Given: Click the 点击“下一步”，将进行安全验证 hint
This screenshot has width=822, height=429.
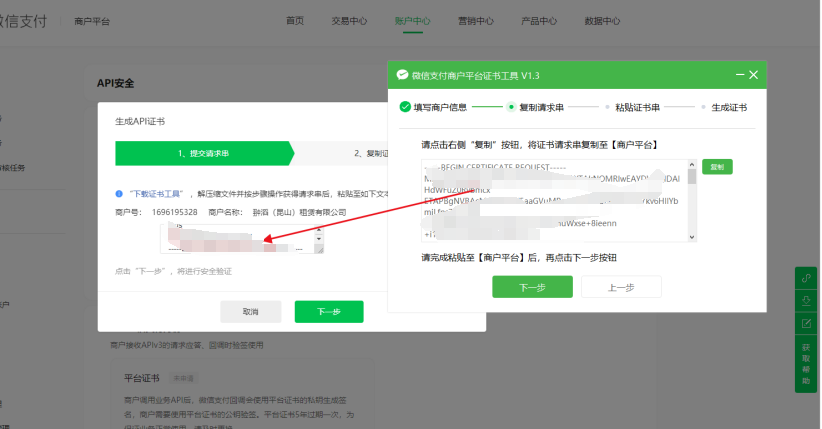Looking at the screenshot, I should (173, 271).
